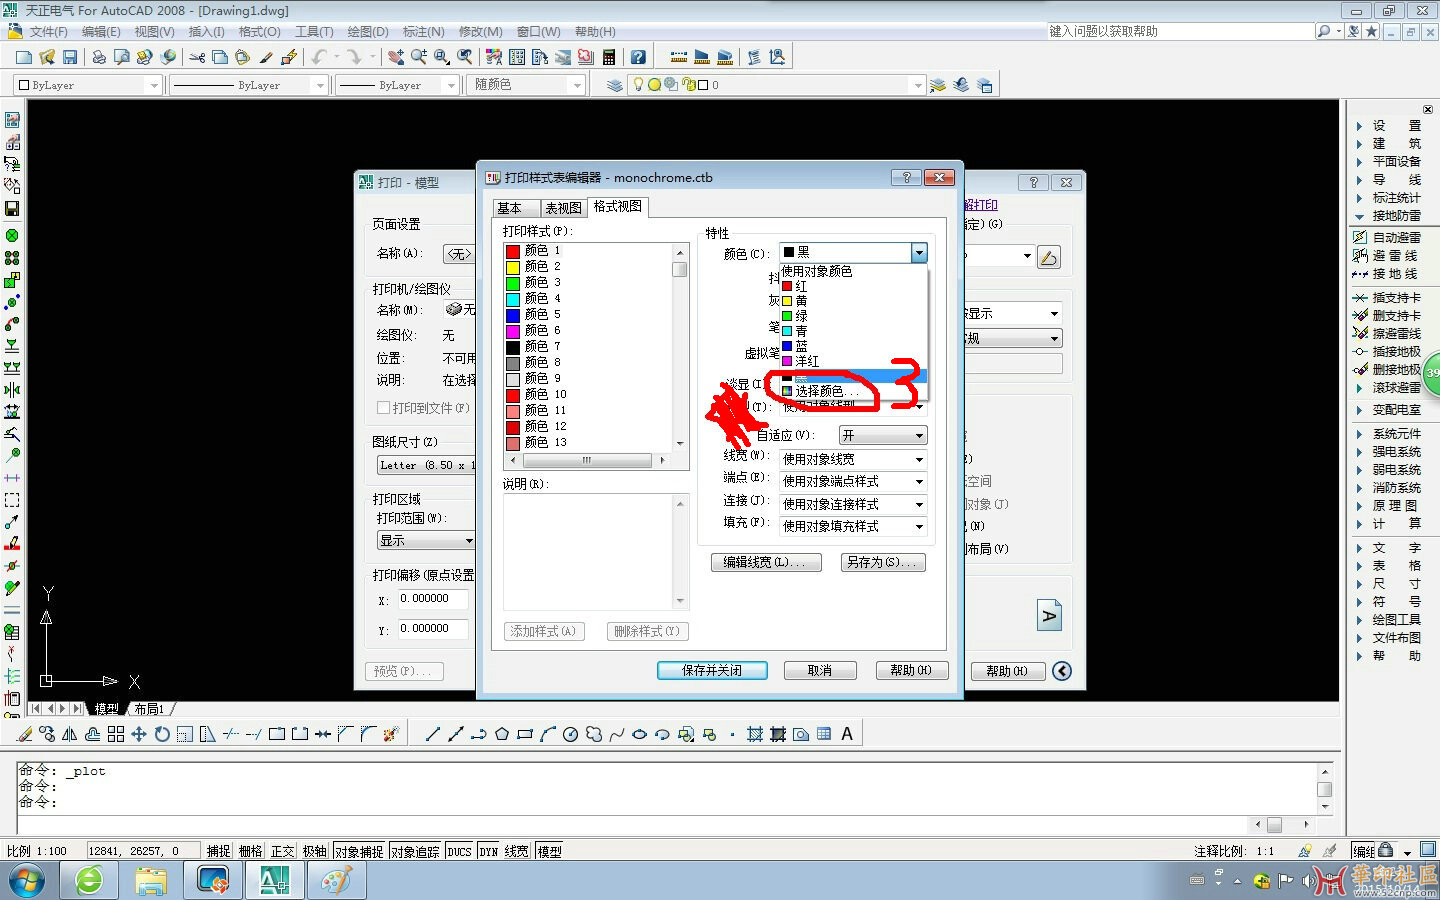Select the Table tool in Draw toolbar
The image size is (1440, 900).
click(x=824, y=734)
